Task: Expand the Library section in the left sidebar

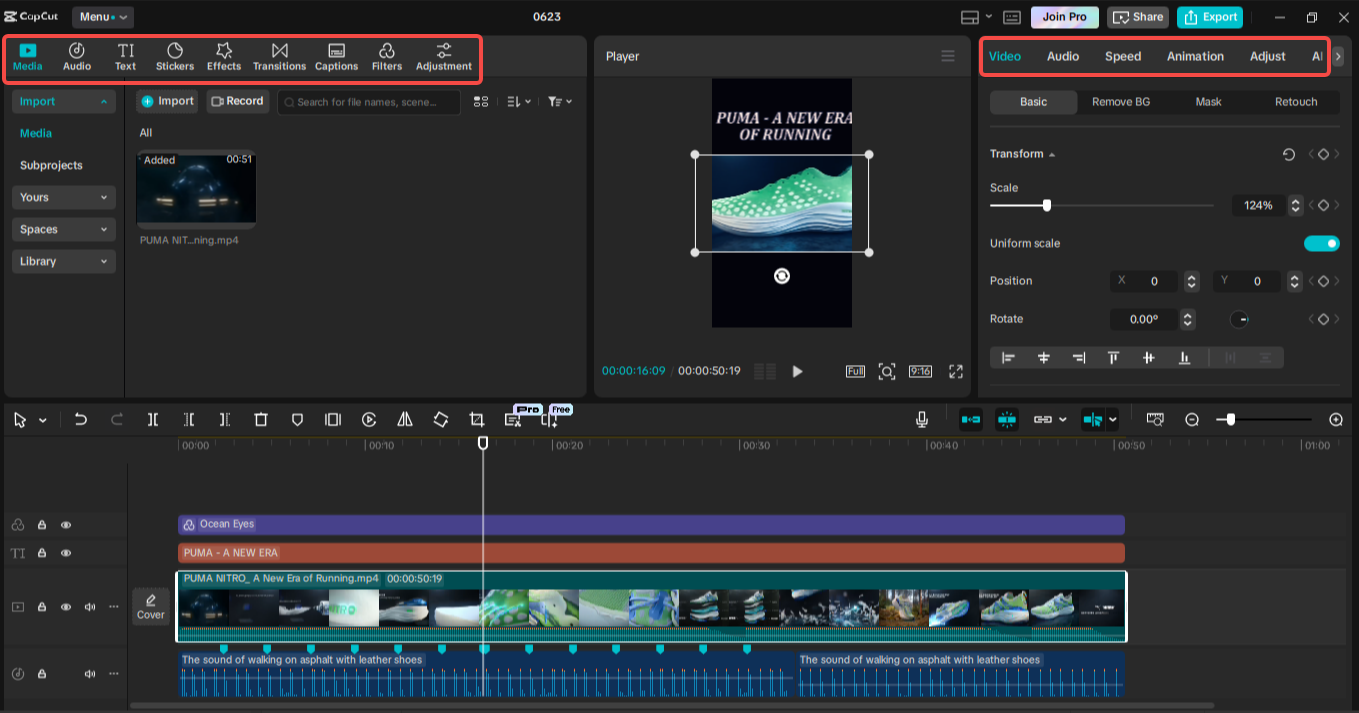Action: click(x=63, y=261)
